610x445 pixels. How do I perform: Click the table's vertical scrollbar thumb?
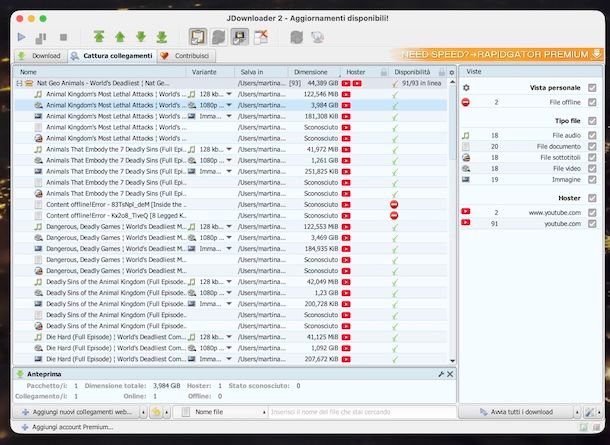tap(452, 123)
